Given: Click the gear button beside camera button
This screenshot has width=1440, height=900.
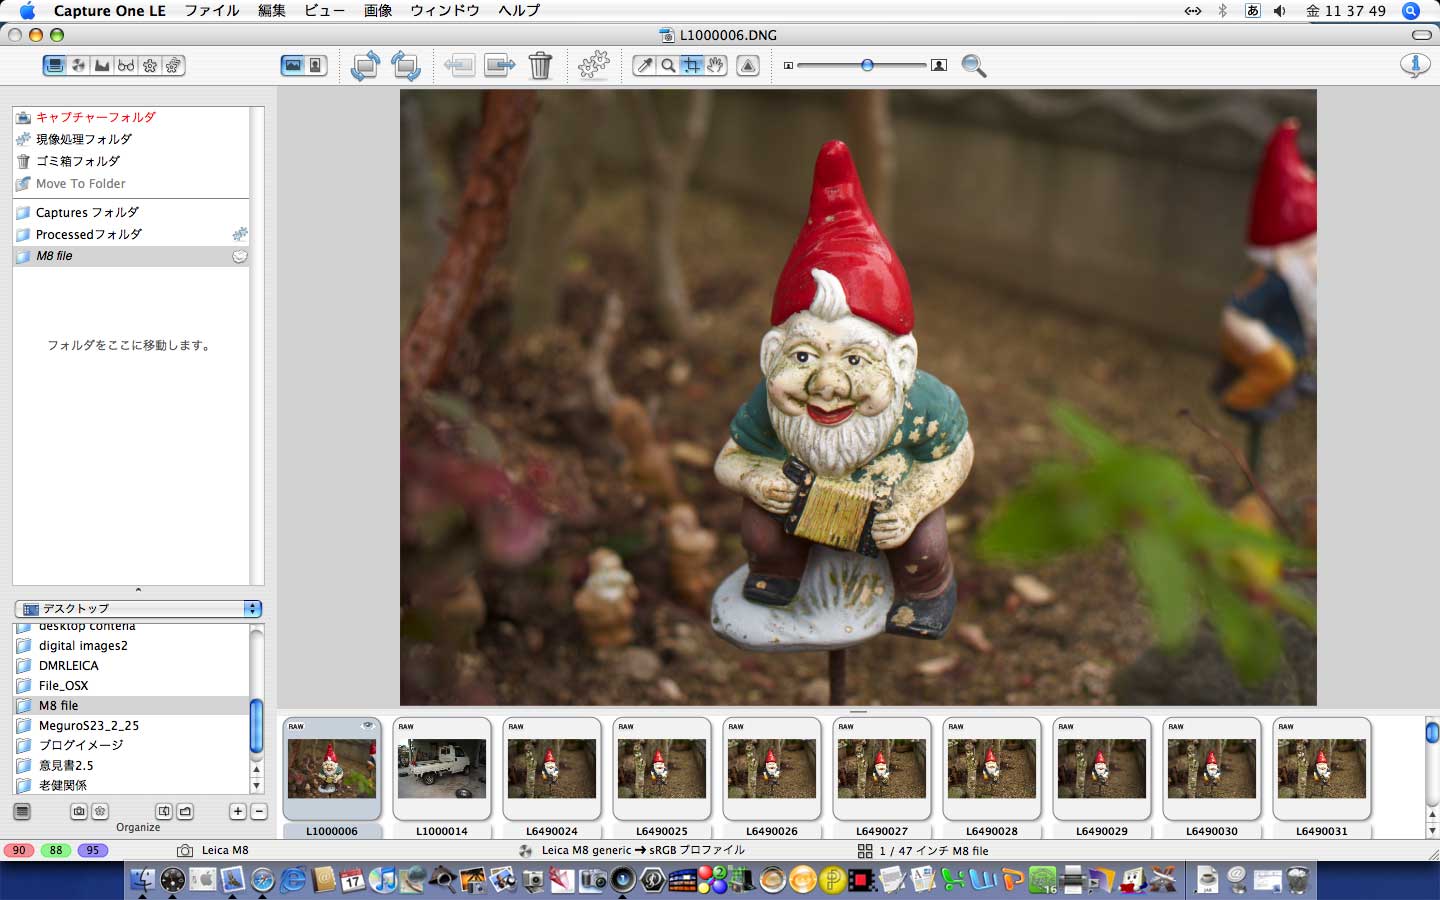Looking at the screenshot, I should [100, 811].
